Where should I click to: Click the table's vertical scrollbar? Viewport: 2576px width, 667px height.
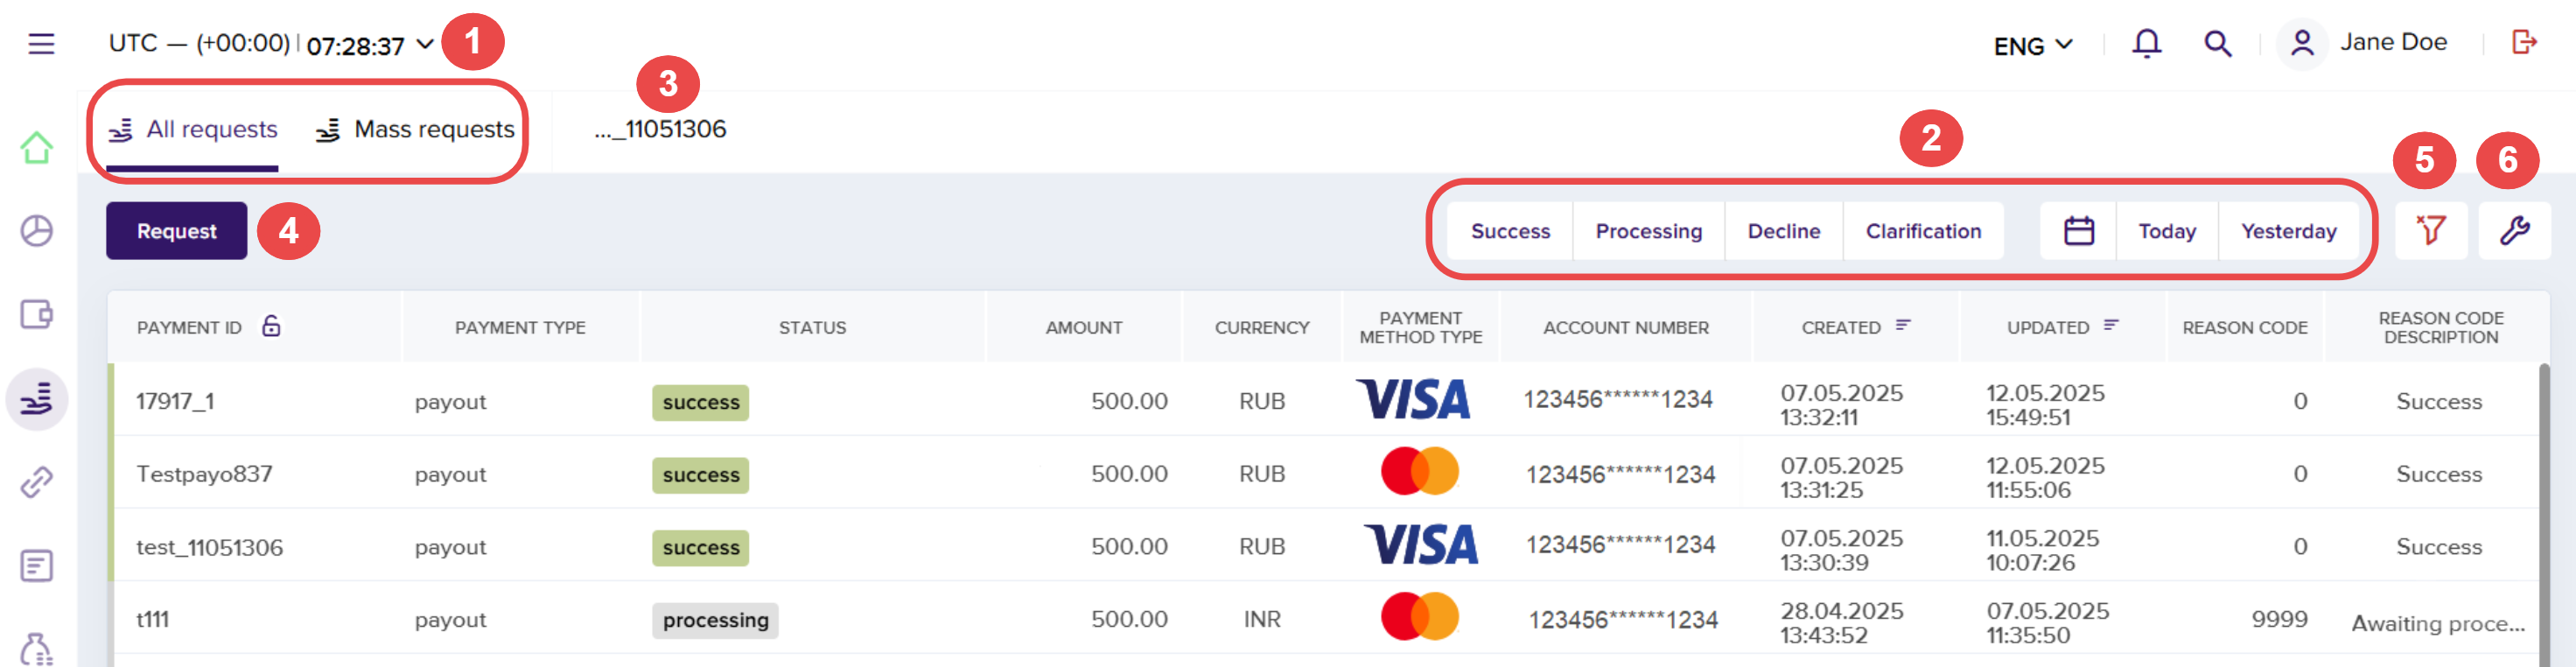2544,514
